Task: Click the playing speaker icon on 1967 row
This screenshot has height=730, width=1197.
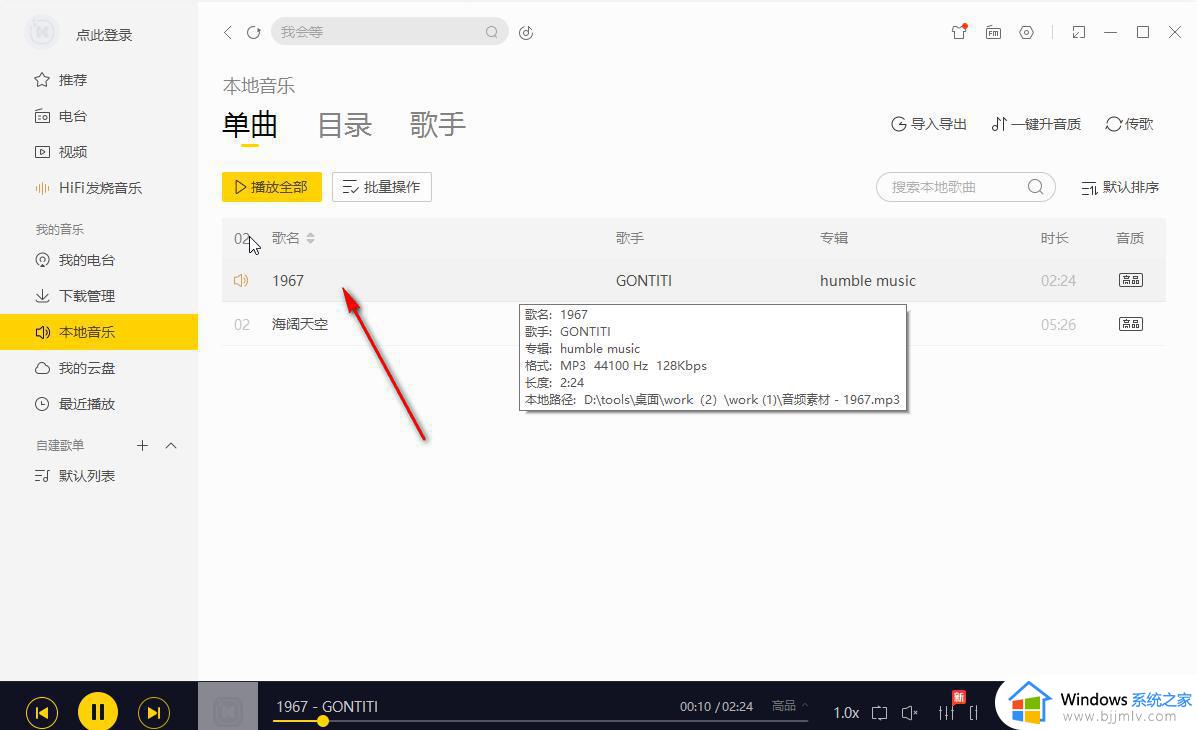Action: (241, 280)
